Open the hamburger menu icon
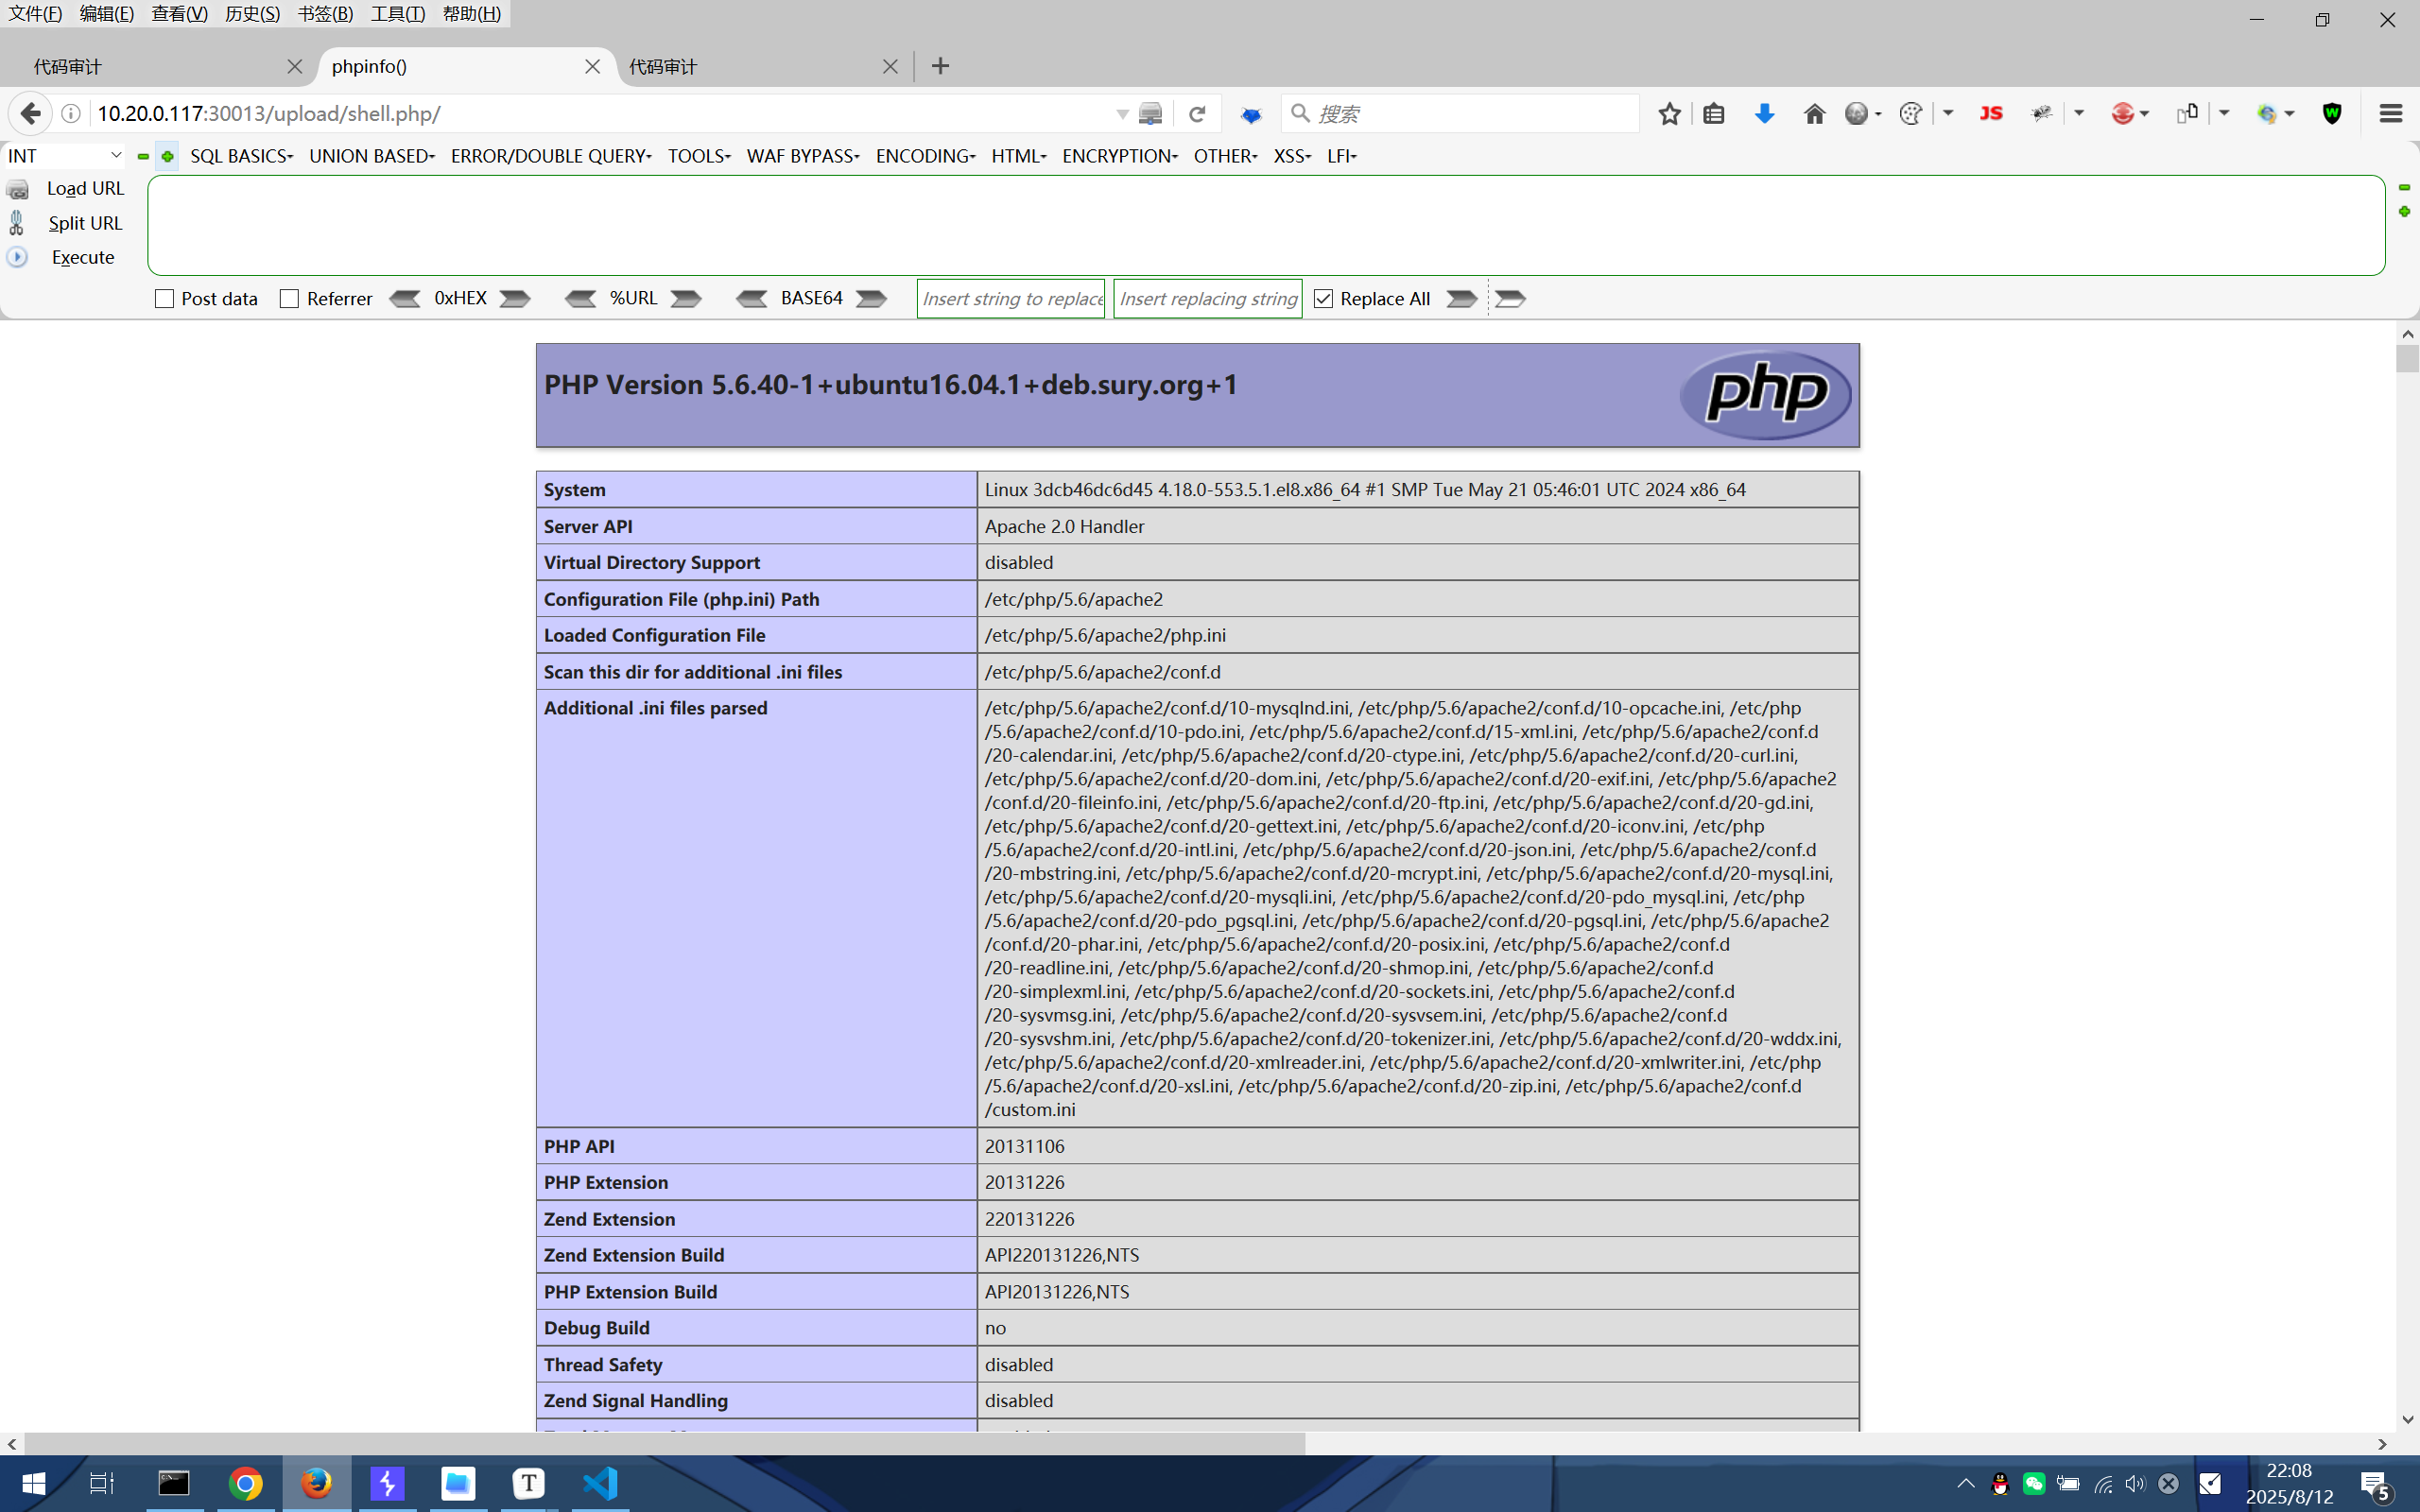The width and height of the screenshot is (2420, 1512). 2390,114
